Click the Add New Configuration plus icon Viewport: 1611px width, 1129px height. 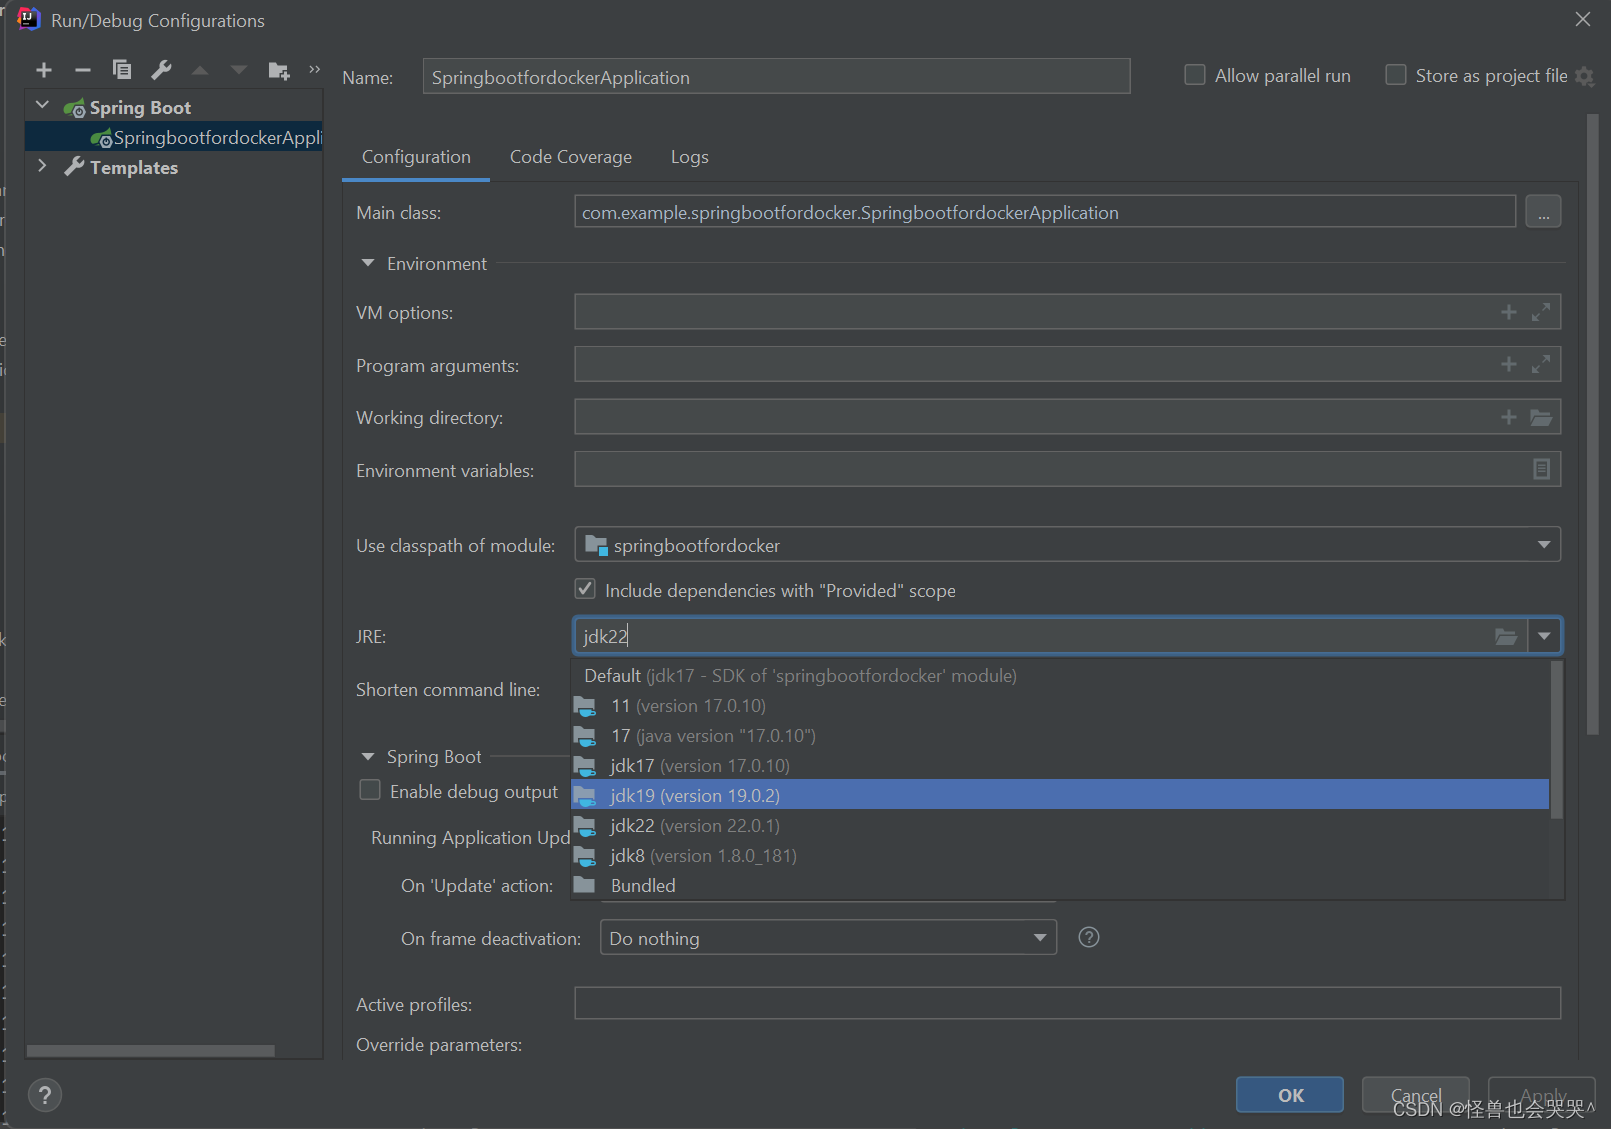pyautogui.click(x=44, y=70)
